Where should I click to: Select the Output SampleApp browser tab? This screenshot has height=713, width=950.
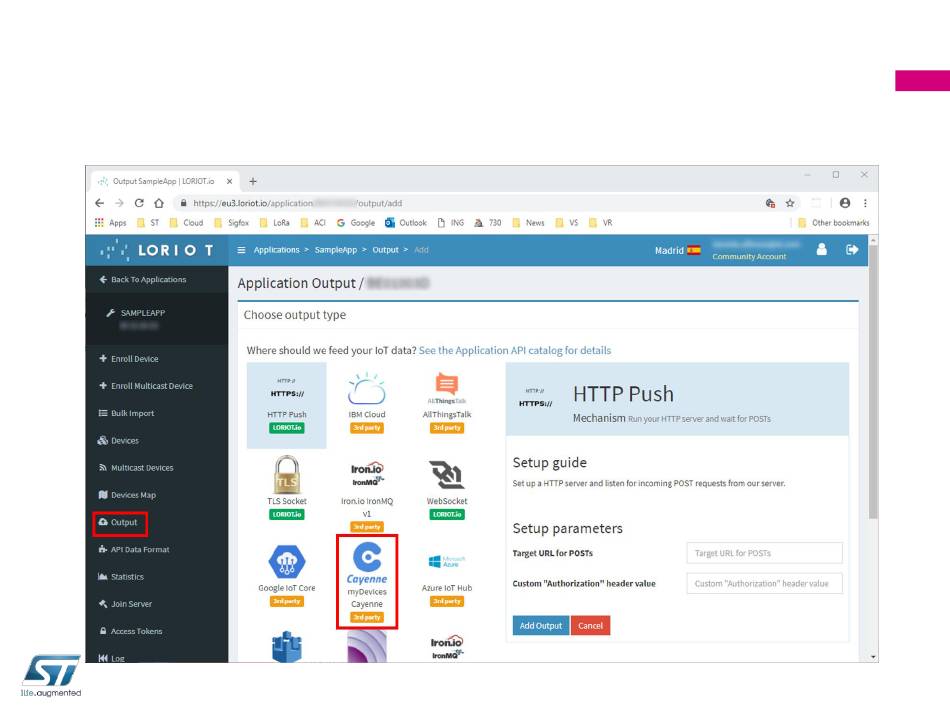[x=163, y=181]
